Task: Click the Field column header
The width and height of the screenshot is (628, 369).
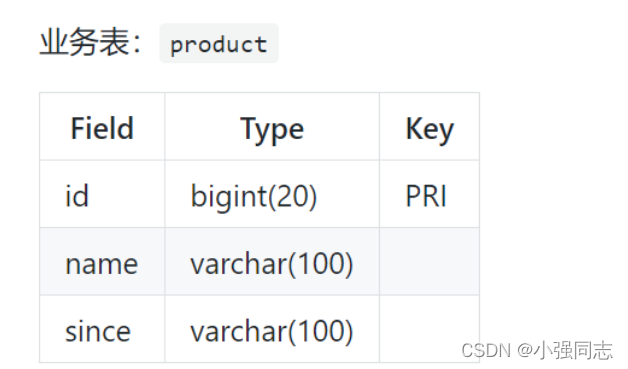Action: click(x=102, y=128)
